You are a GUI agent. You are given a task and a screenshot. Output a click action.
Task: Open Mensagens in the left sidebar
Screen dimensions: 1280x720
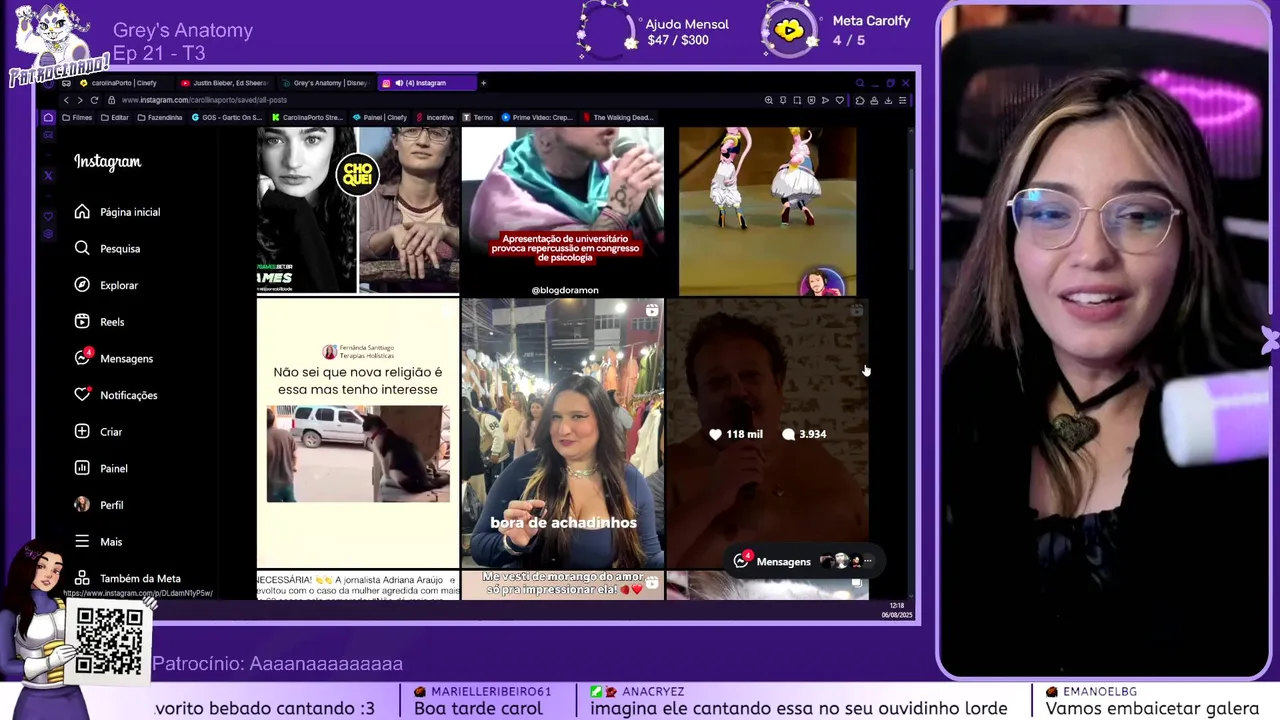(x=113, y=358)
